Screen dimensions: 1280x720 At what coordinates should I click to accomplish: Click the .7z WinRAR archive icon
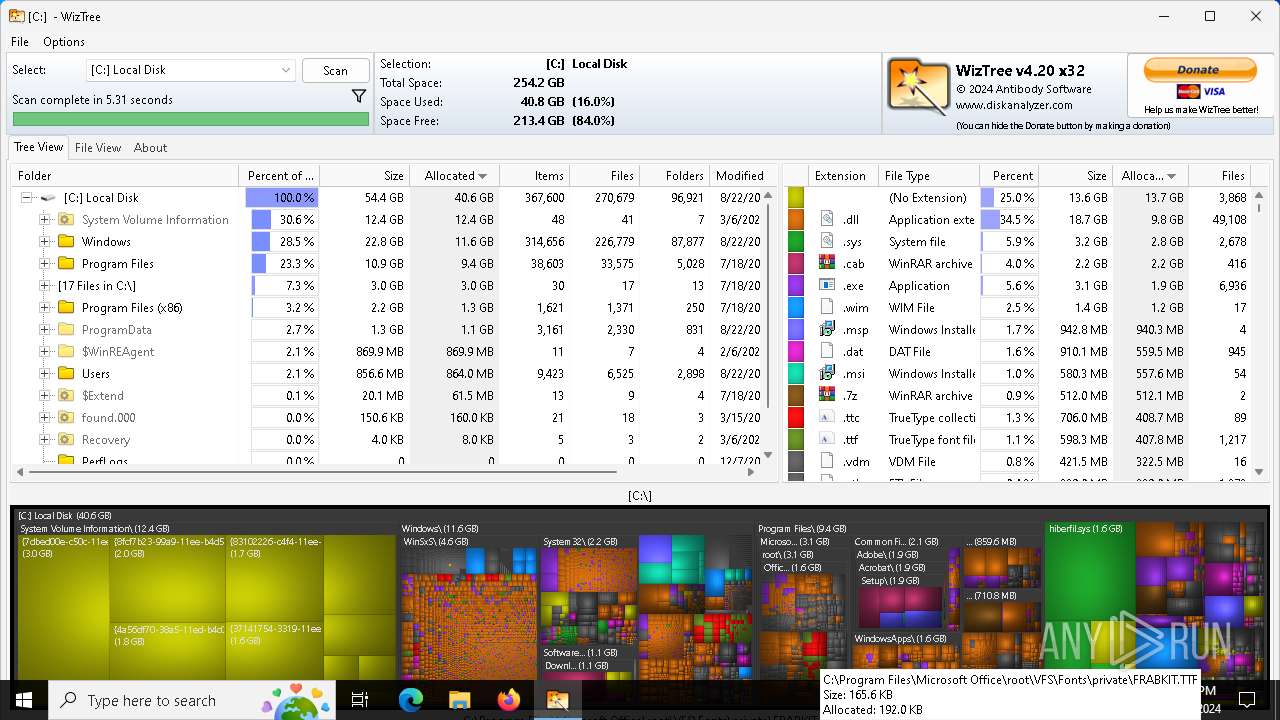(827, 395)
